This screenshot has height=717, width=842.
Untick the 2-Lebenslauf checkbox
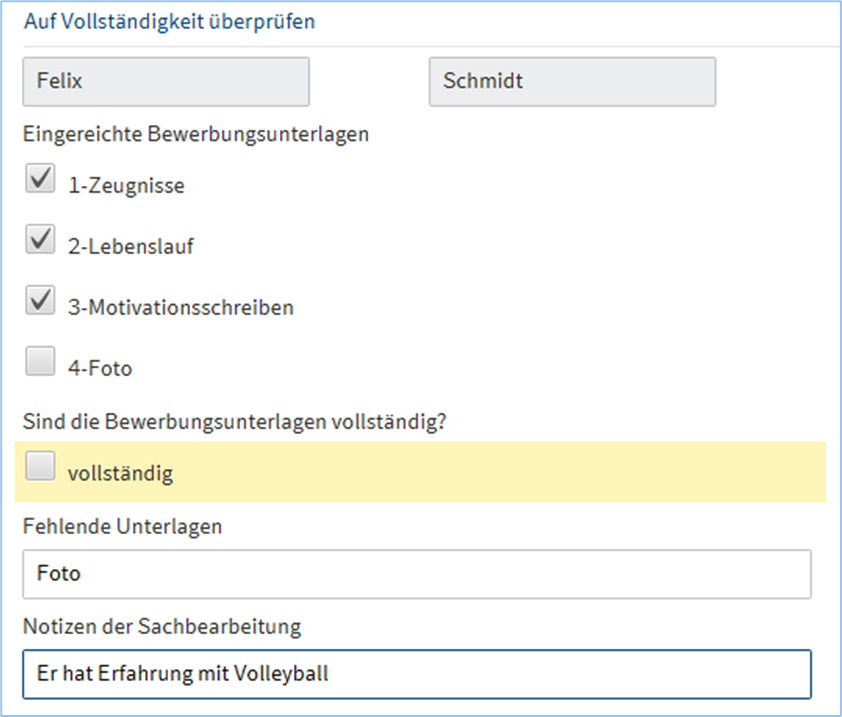[40, 241]
